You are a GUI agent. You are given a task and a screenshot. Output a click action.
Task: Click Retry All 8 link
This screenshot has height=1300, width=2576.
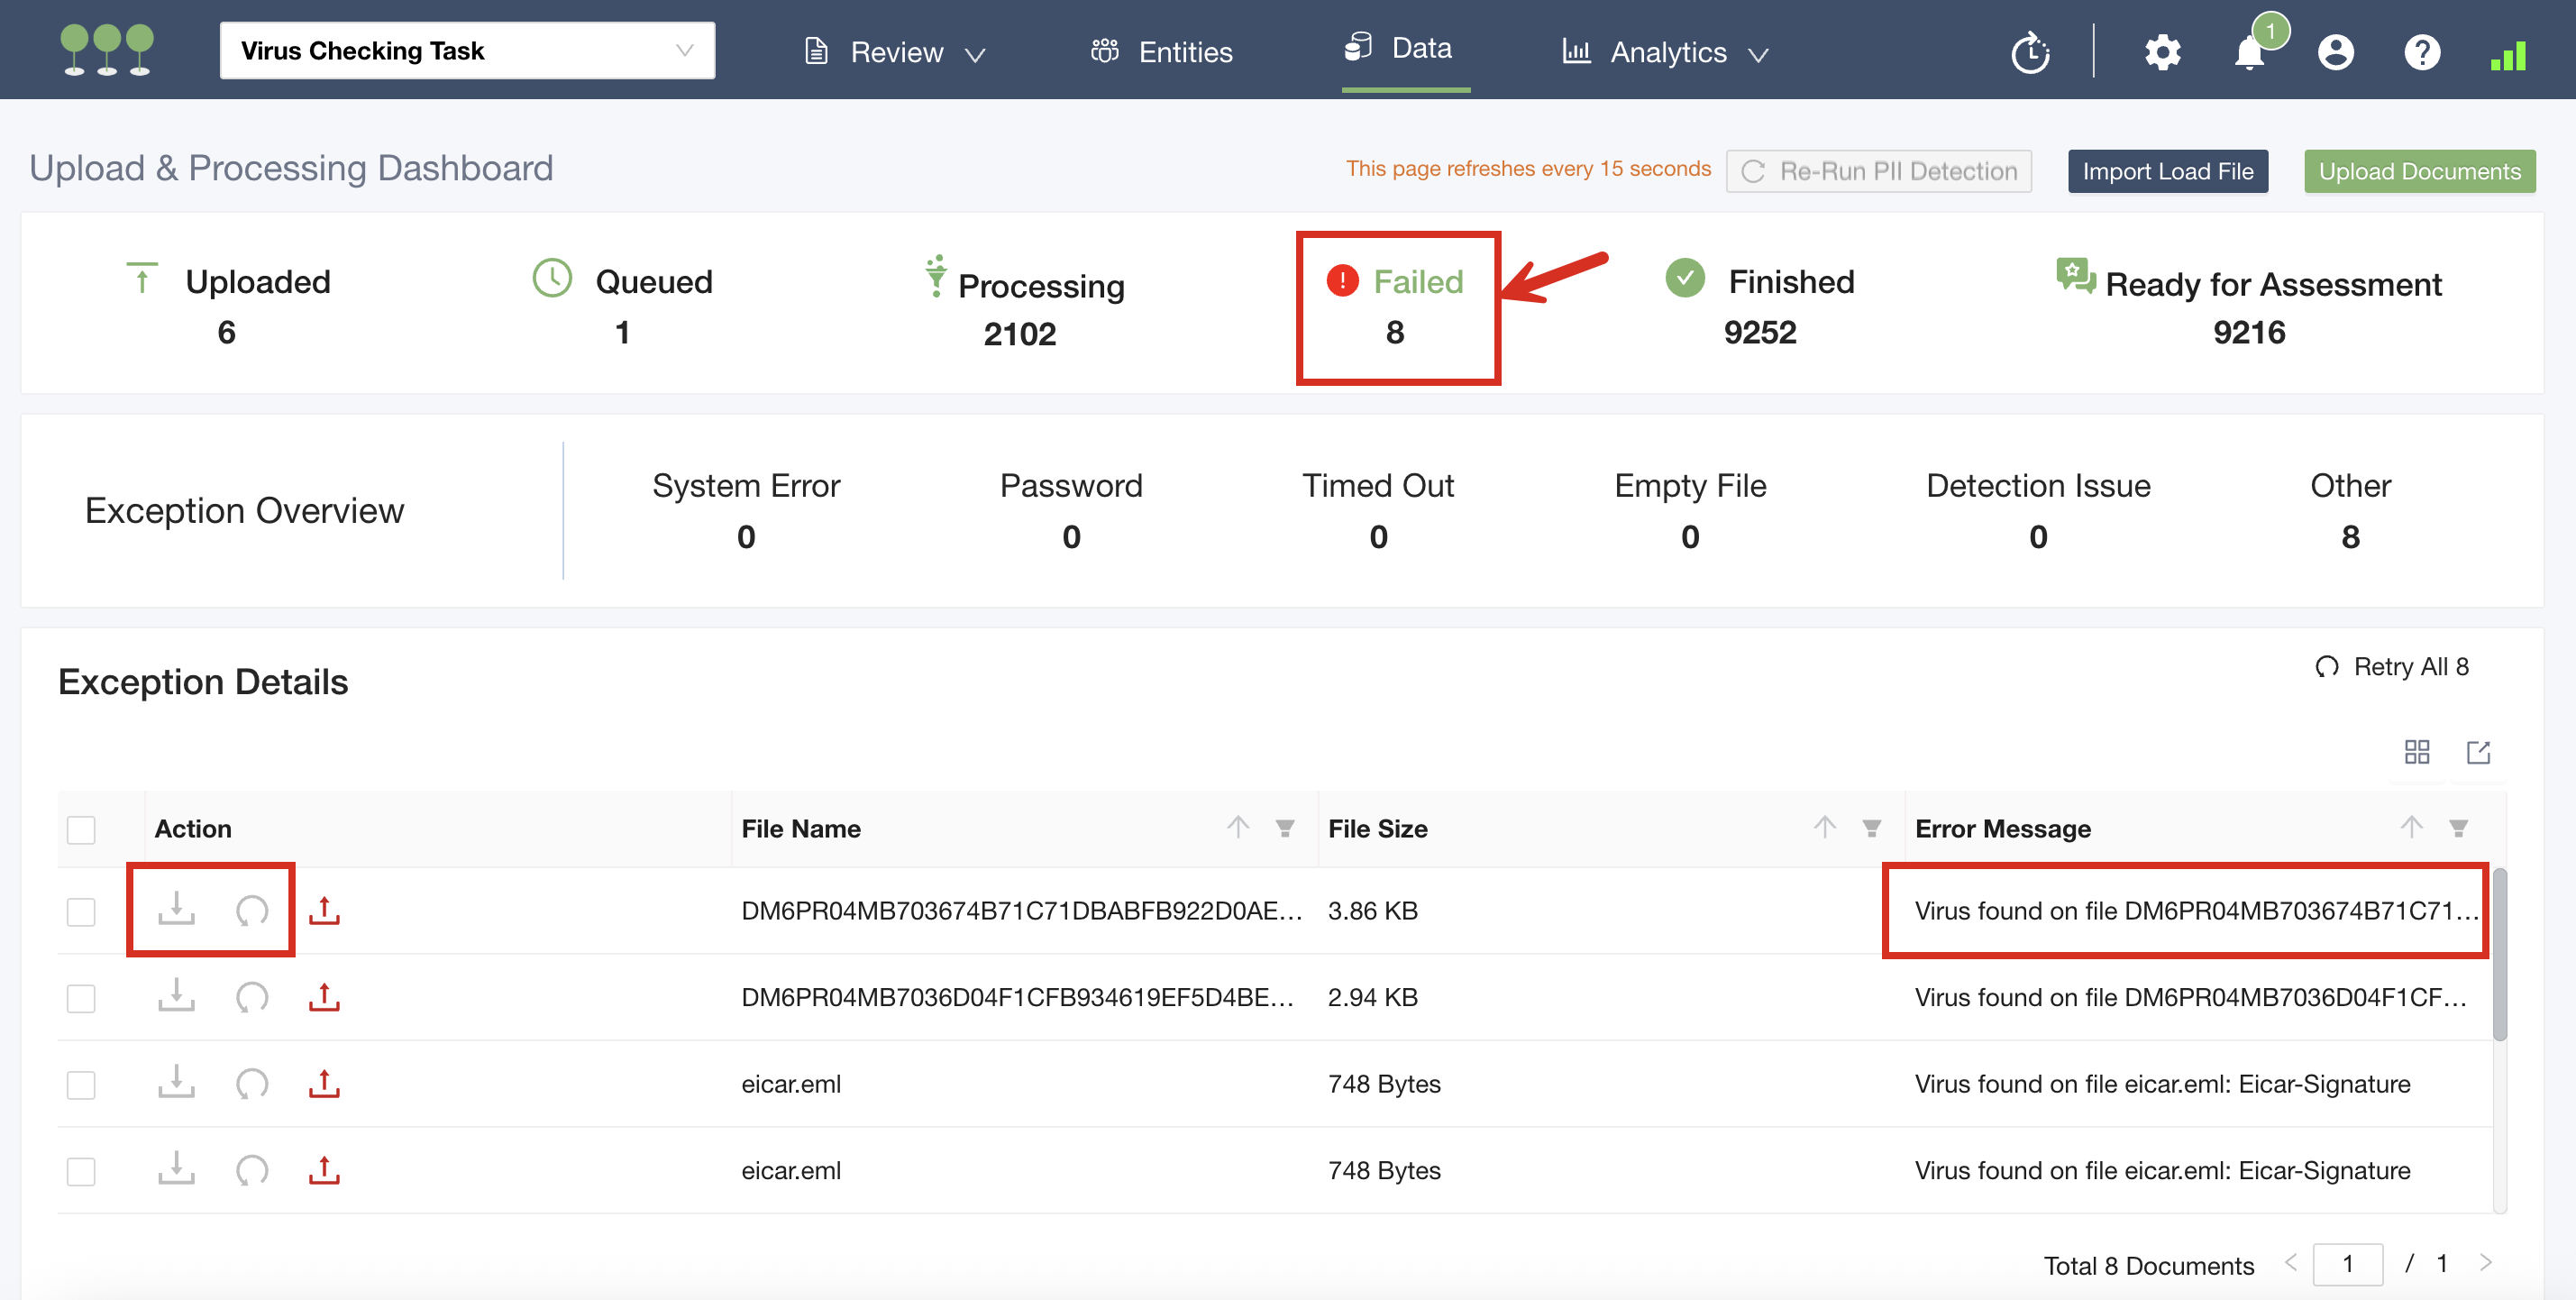2392,666
